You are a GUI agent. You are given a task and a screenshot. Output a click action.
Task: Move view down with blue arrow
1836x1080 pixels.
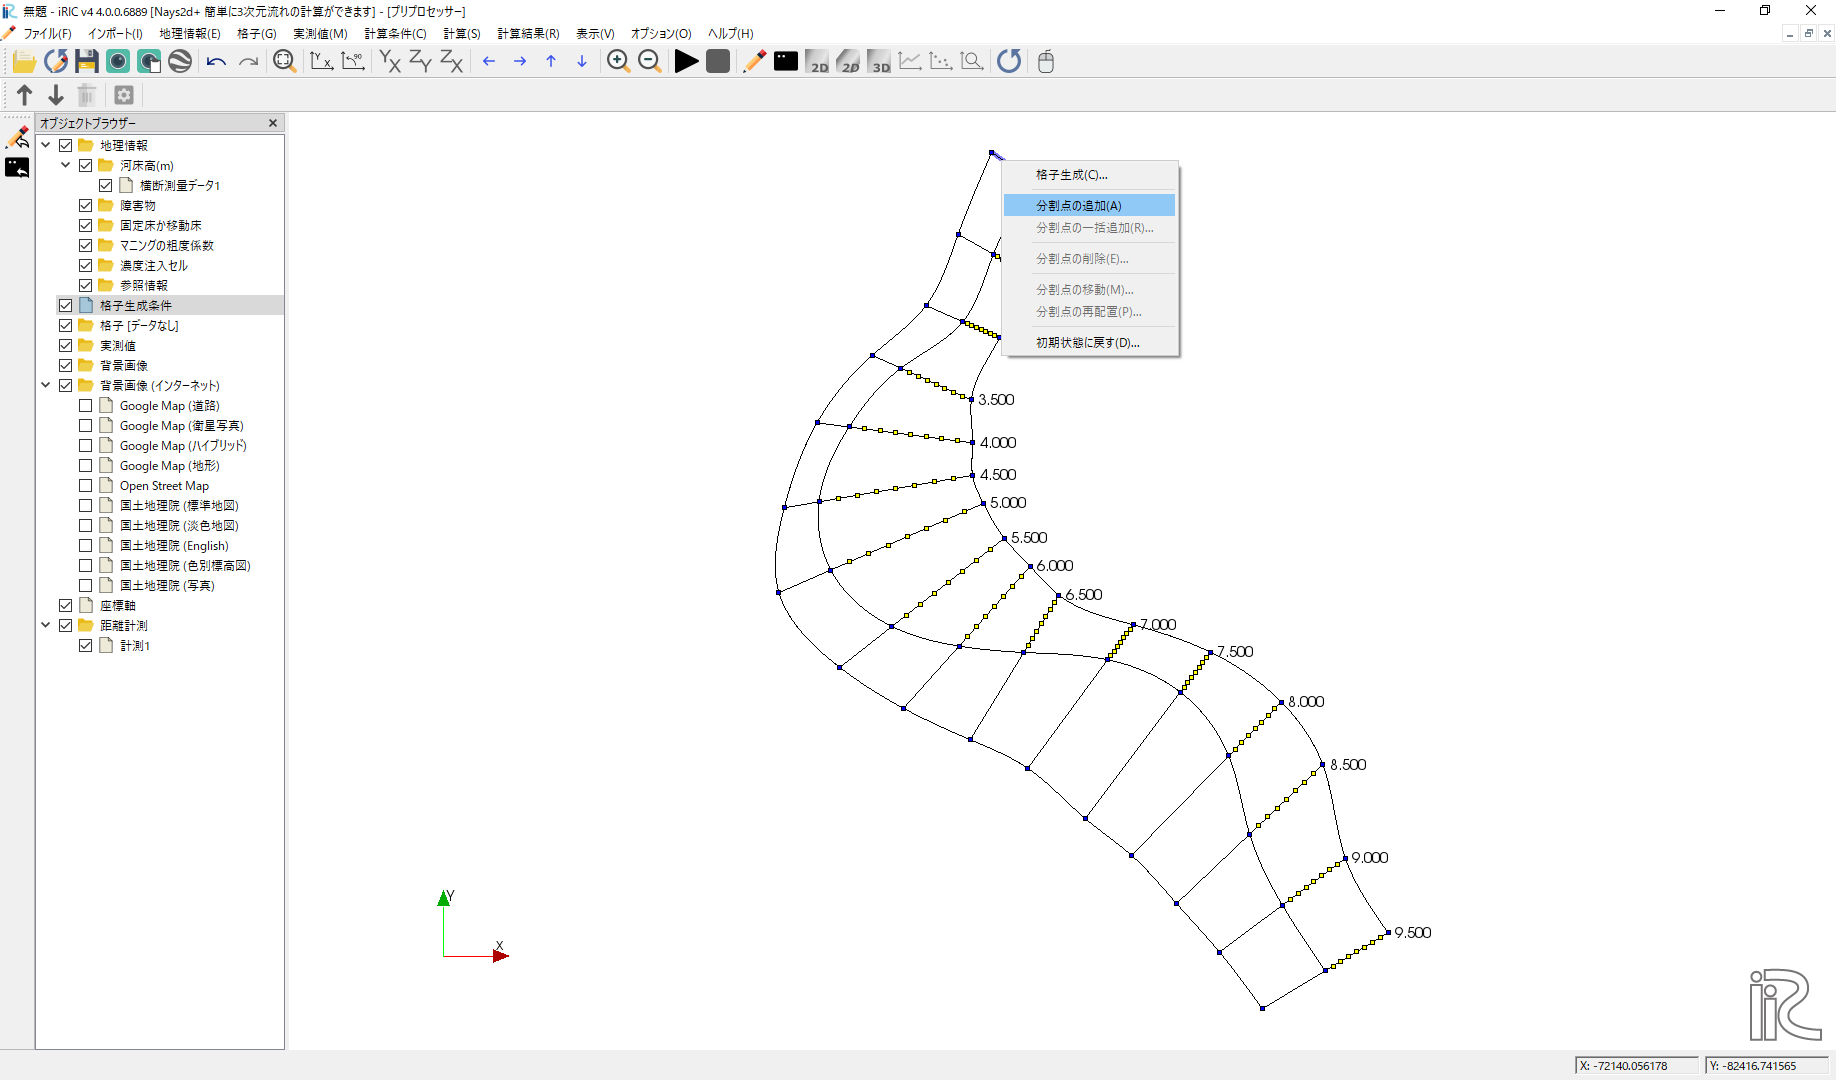[x=582, y=62]
